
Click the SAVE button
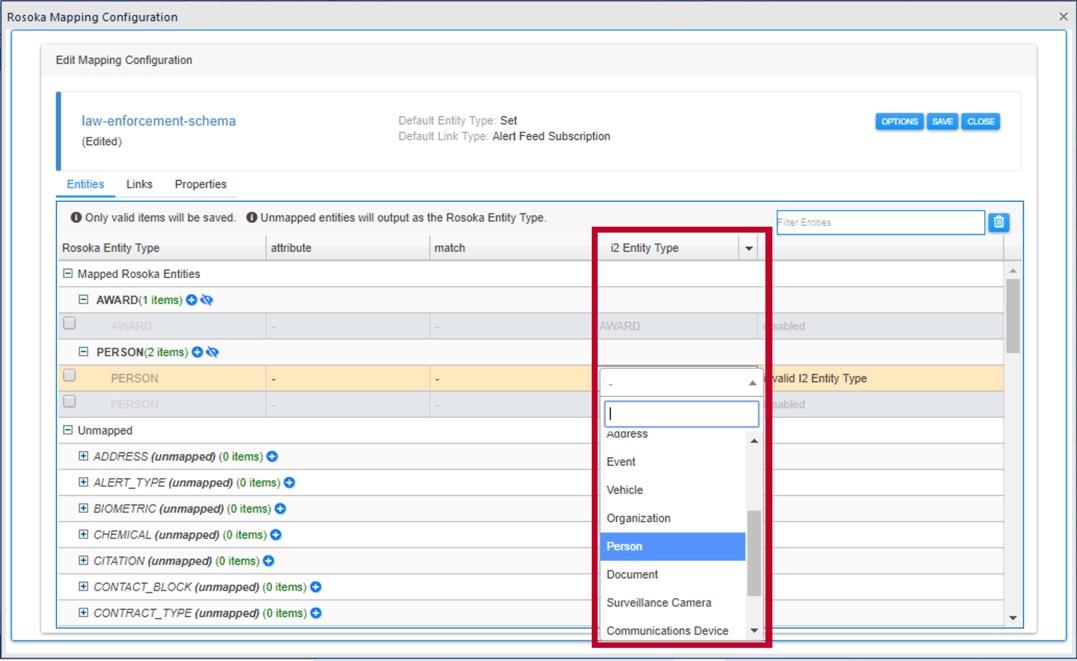[x=941, y=121]
